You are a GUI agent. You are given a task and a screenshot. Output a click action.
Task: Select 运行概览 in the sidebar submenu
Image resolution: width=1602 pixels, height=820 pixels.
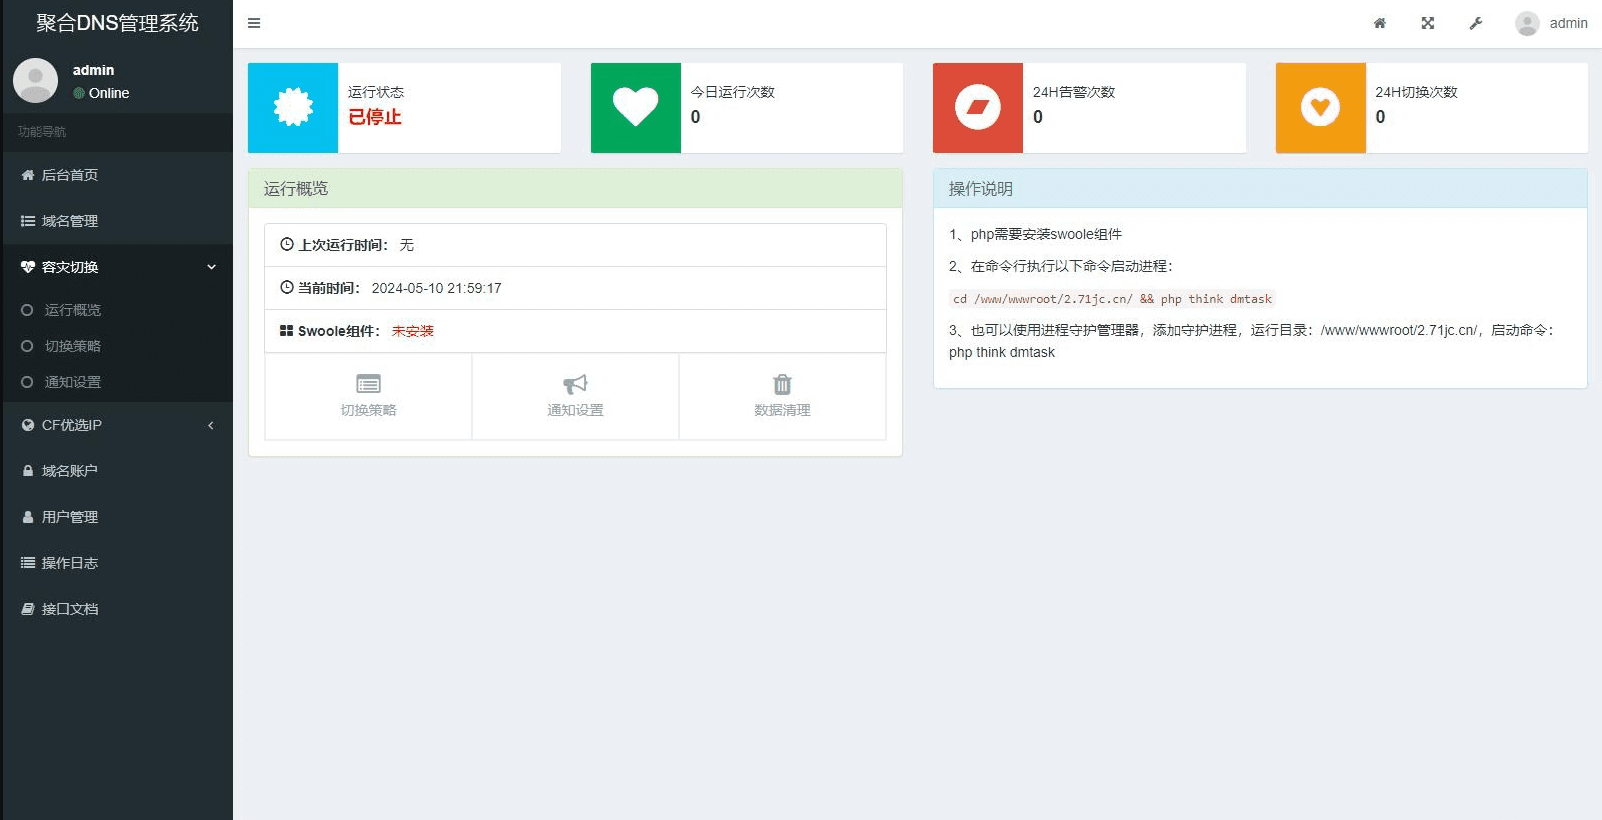tap(73, 310)
